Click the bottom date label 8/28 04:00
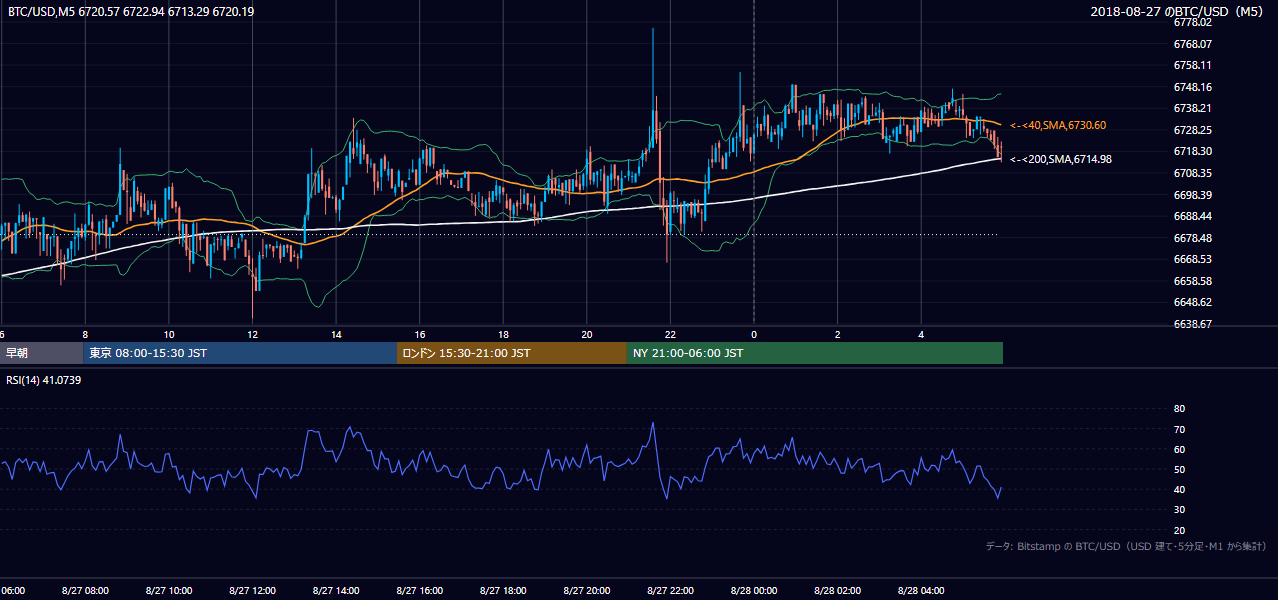1278x600 pixels. pos(921,591)
